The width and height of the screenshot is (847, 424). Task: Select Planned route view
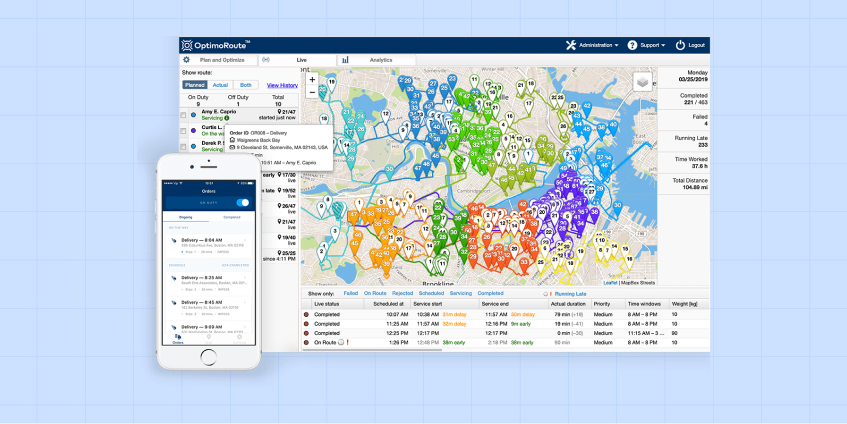(194, 85)
